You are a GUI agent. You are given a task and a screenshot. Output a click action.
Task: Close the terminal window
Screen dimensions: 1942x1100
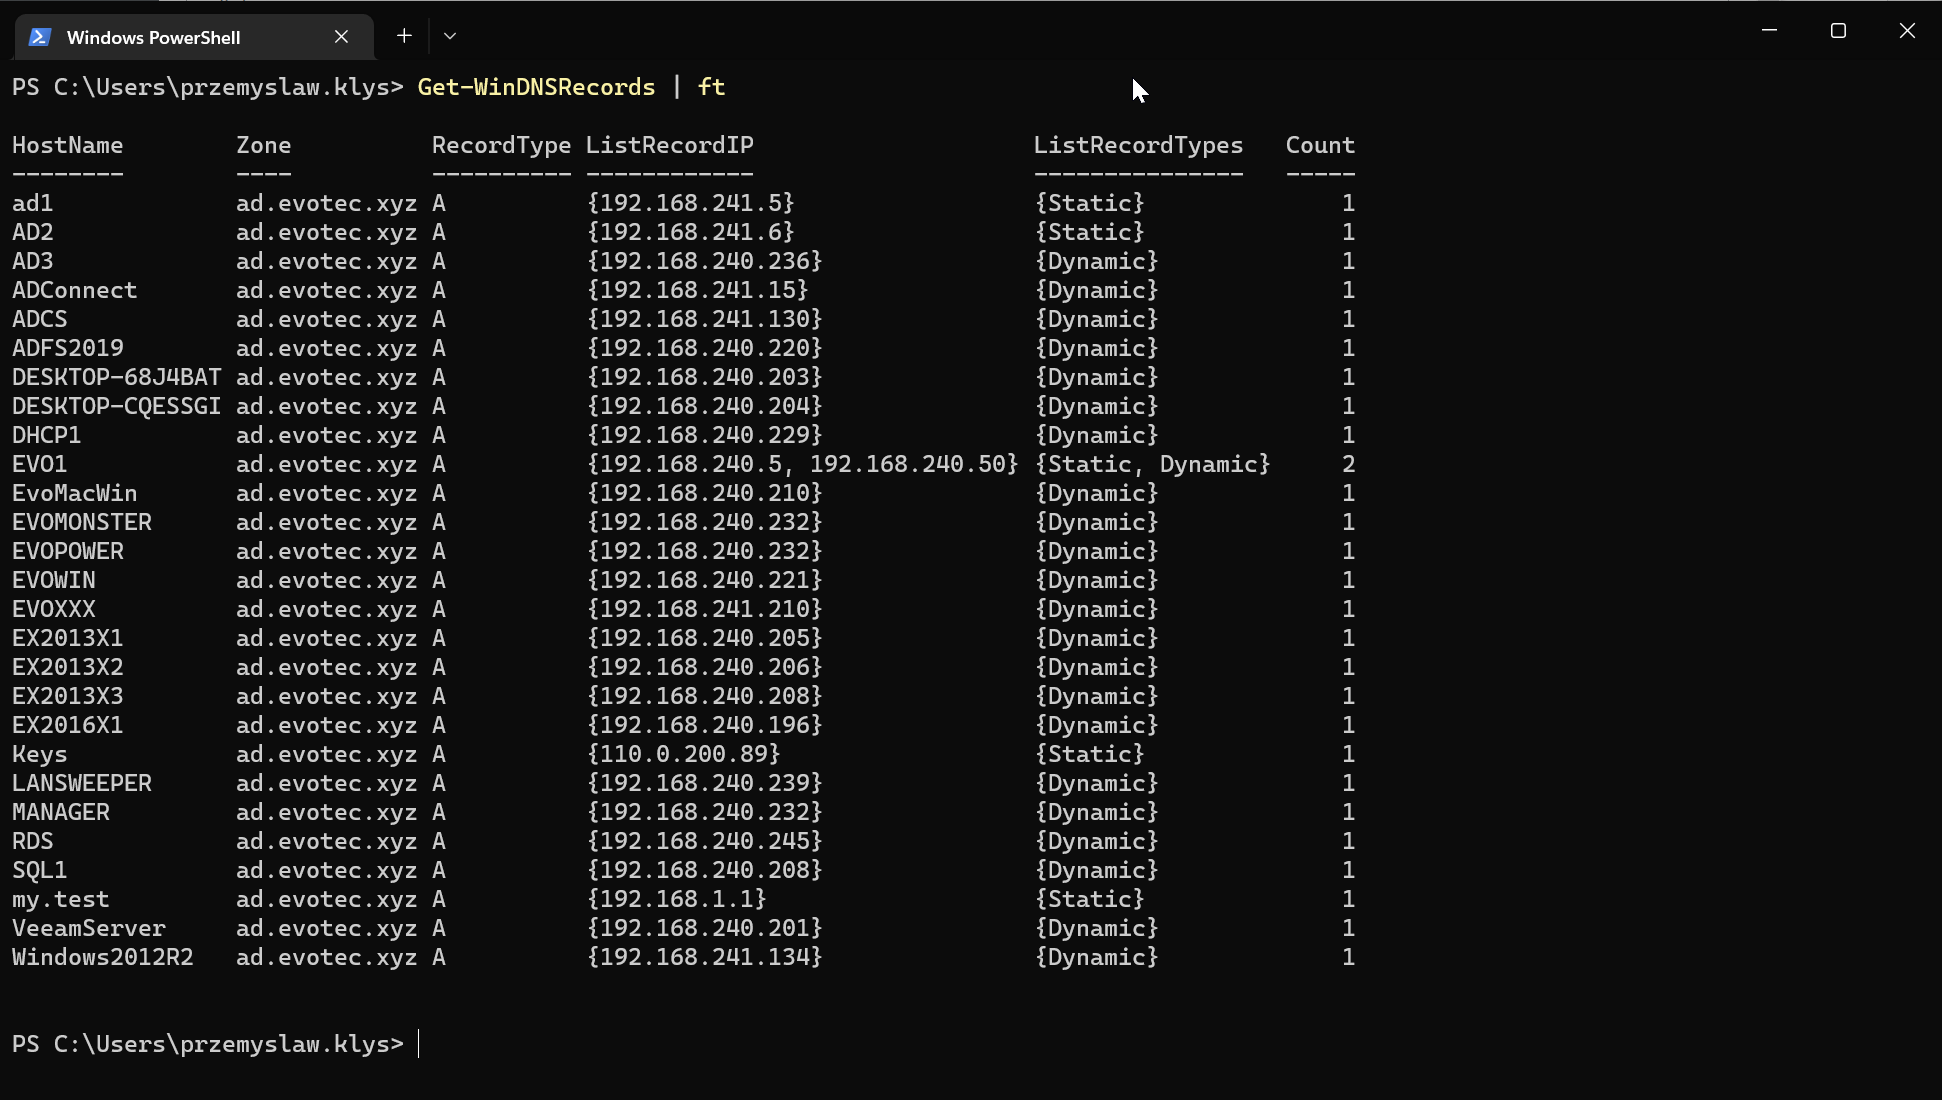tap(1907, 31)
